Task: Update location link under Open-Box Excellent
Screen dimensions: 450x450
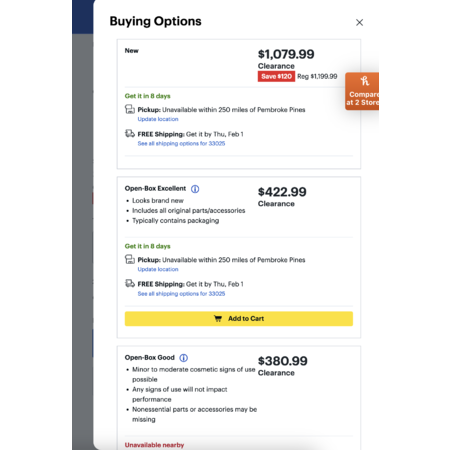Action: [x=158, y=269]
